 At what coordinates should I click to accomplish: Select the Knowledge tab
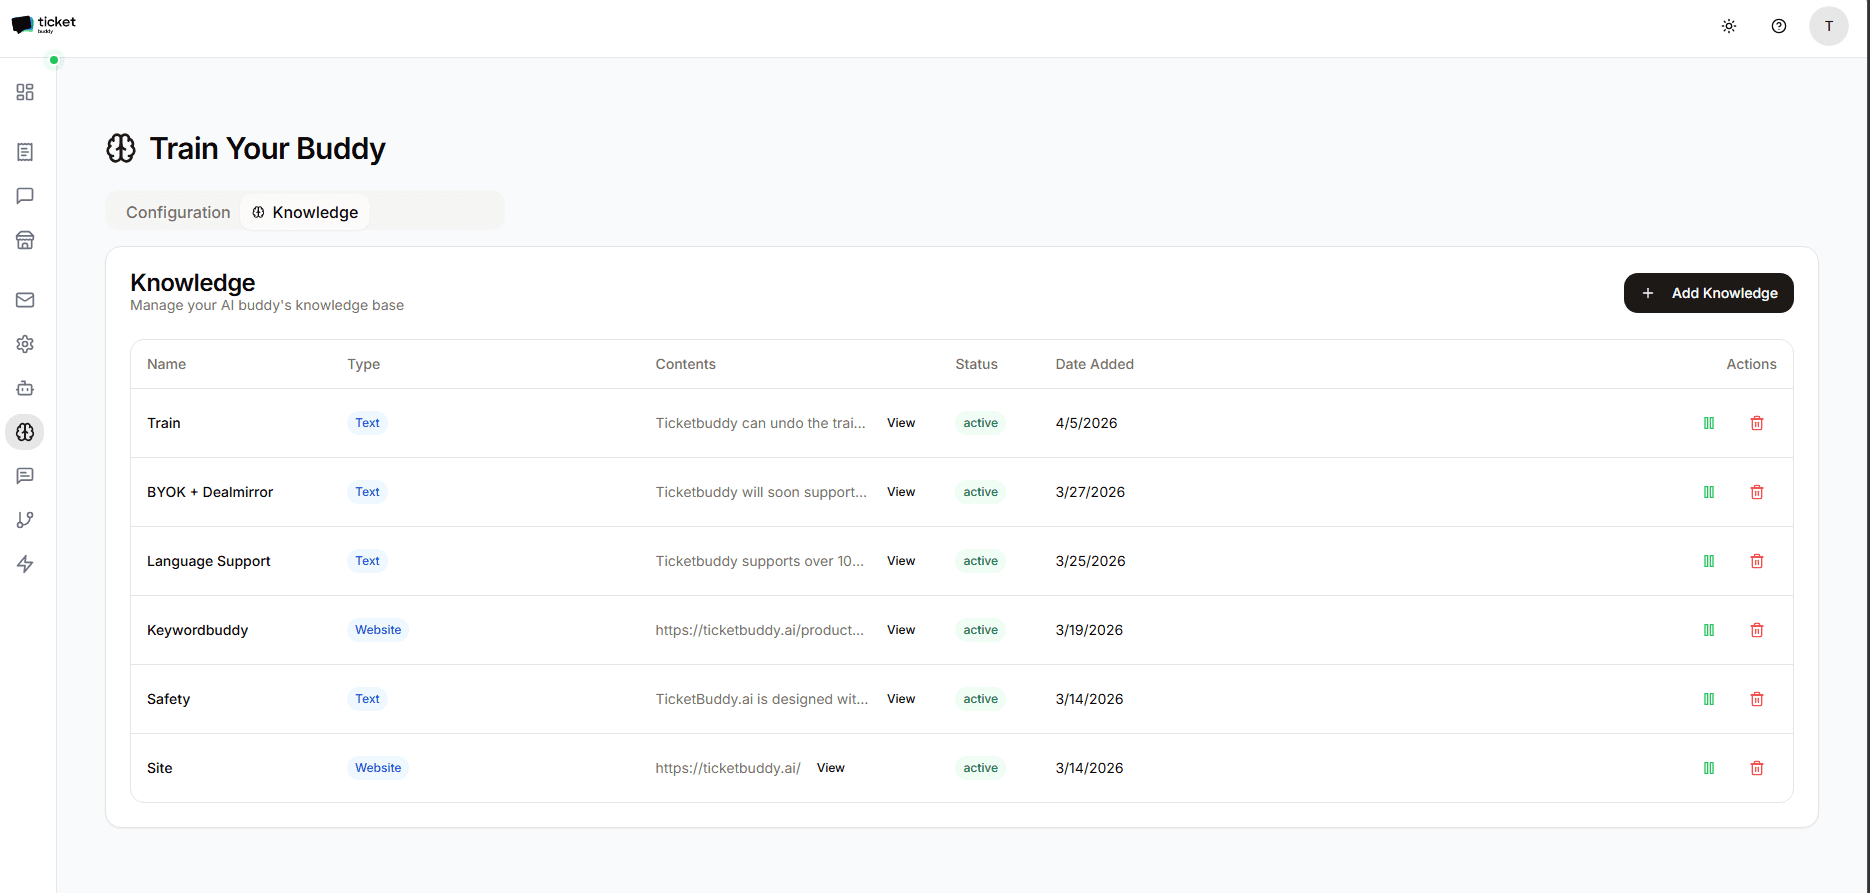(x=305, y=212)
